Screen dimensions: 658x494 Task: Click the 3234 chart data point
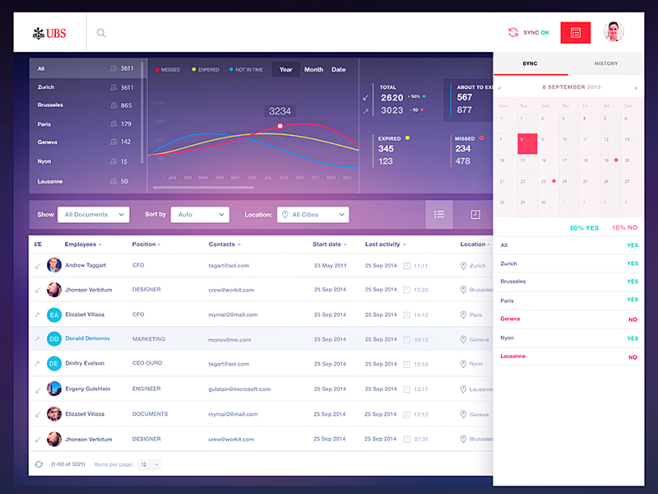click(280, 126)
